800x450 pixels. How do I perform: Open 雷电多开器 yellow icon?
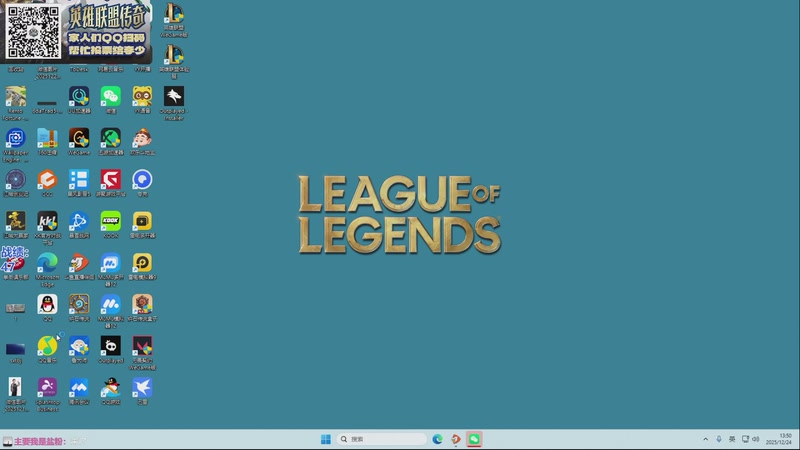(142, 221)
